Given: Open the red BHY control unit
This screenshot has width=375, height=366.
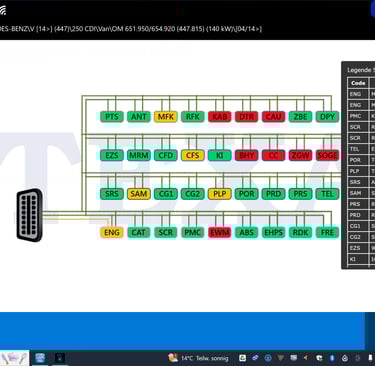Looking at the screenshot, I should pos(247,155).
